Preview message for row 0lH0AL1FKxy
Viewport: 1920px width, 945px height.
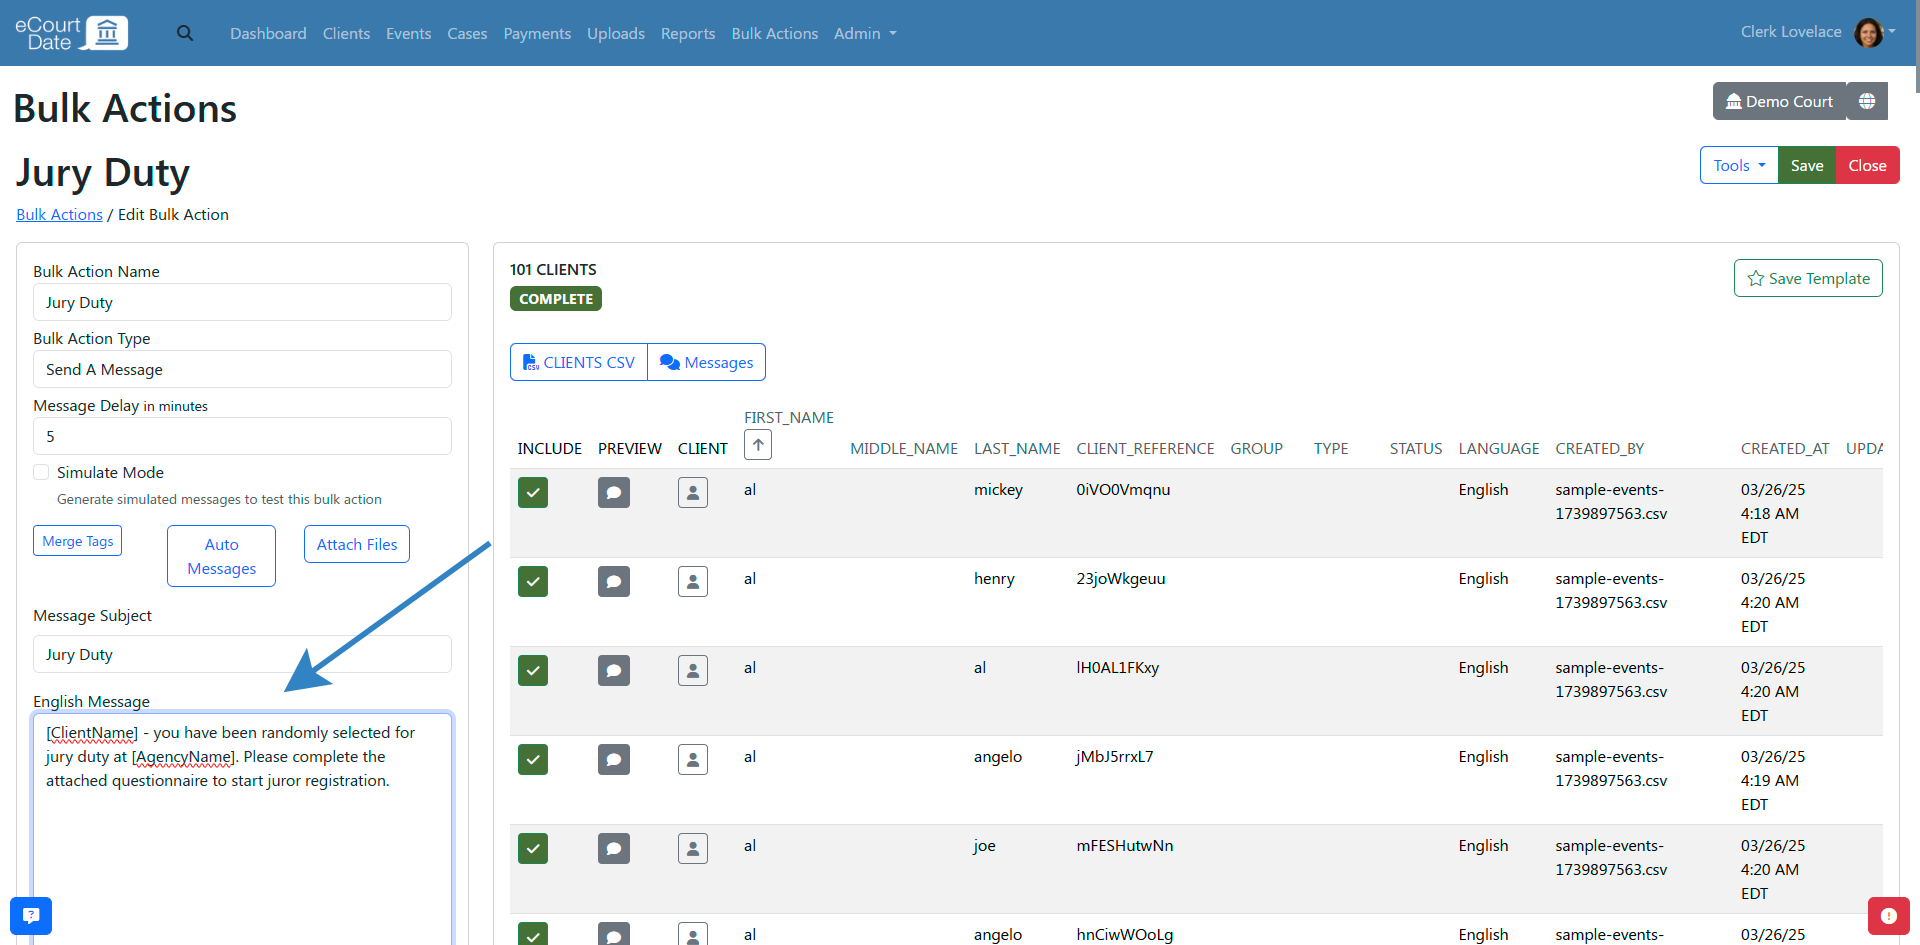614,670
